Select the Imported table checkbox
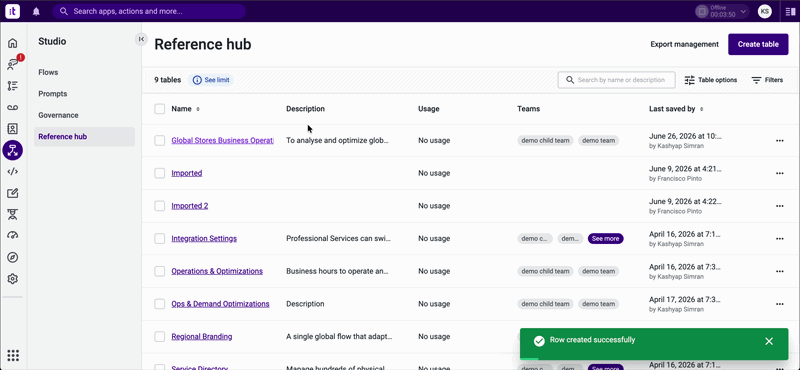The width and height of the screenshot is (800, 370). 160,173
